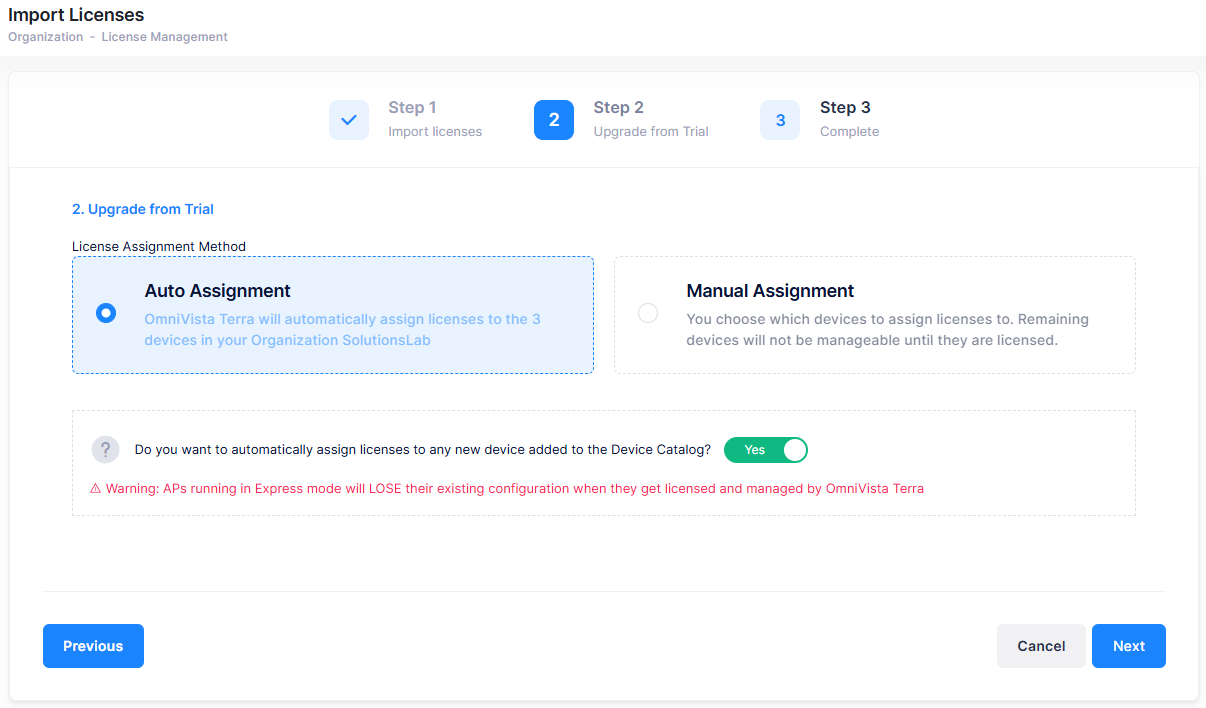Click the question mark help icon
Viewport: 1206px width, 708px height.
point(105,450)
